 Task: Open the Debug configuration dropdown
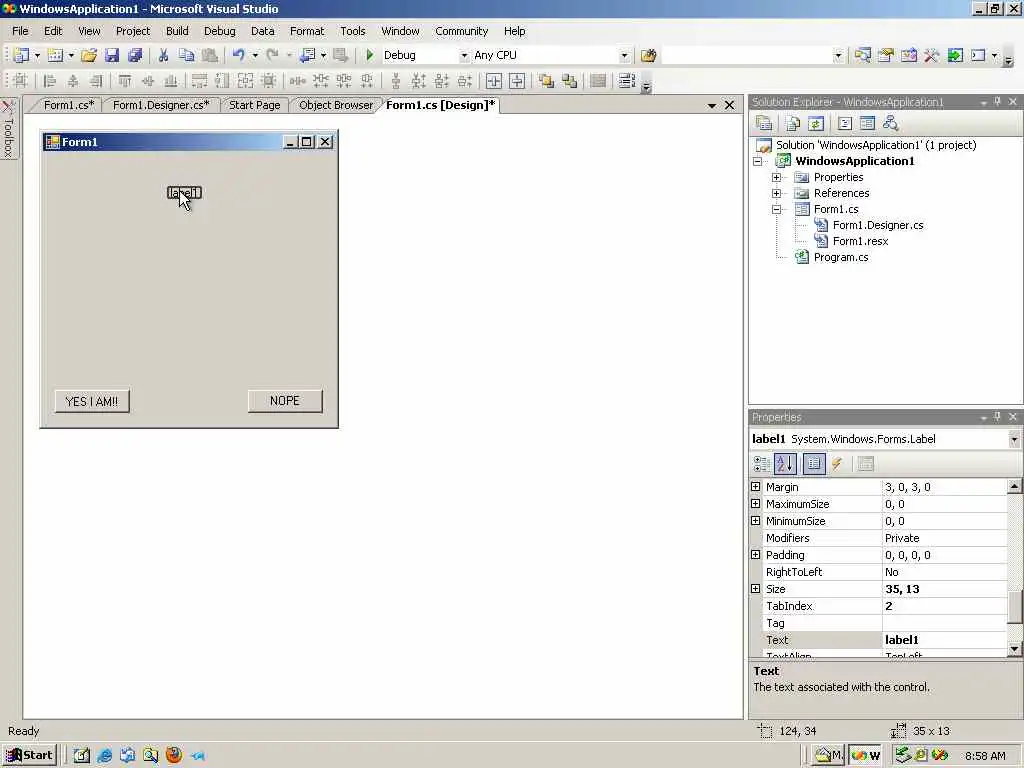(464, 56)
